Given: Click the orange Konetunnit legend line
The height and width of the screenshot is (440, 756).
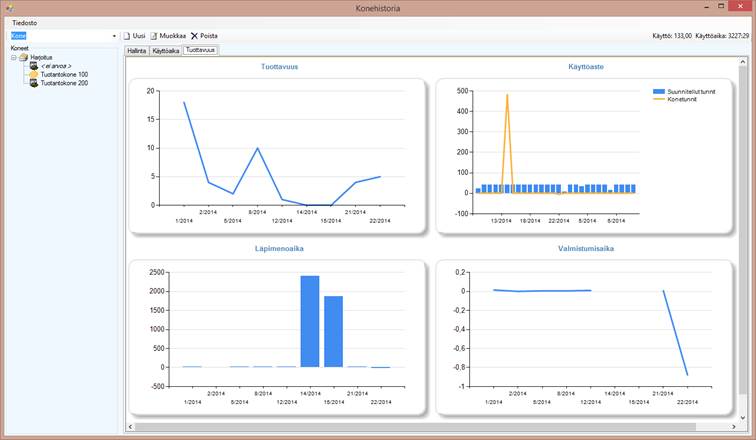Looking at the screenshot, I should click(658, 99).
